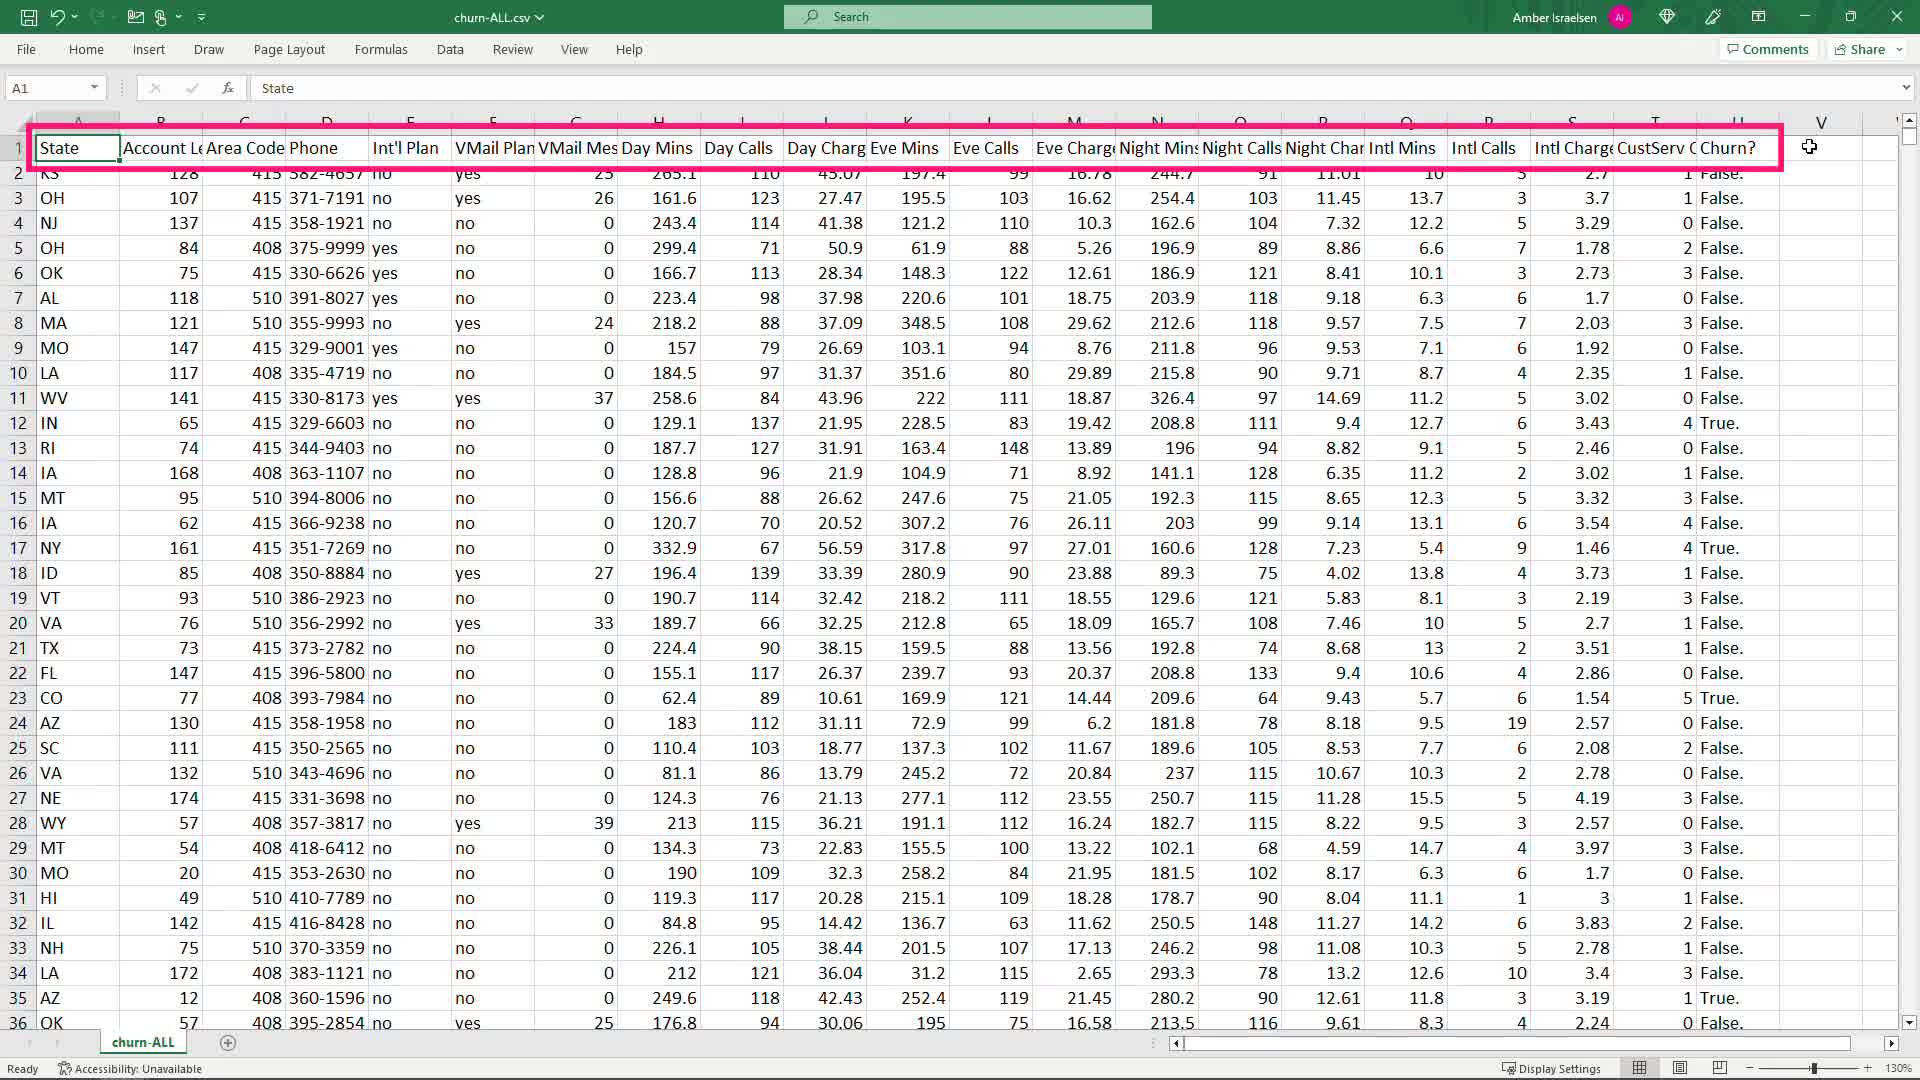The image size is (1920, 1080).
Task: Open Display Settings in the status bar
Action: point(1551,1068)
